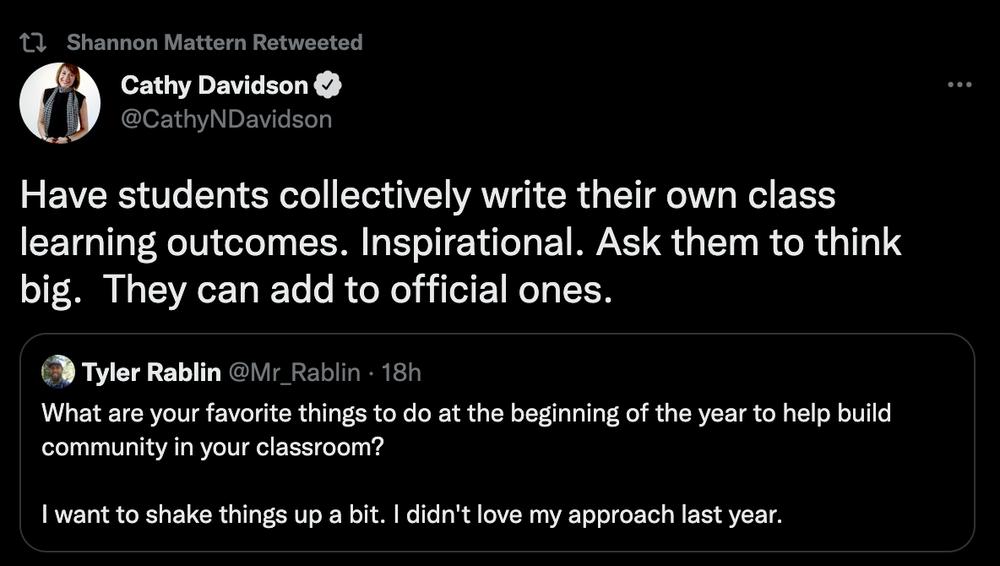Open the @CathyNDavidson handle
This screenshot has width=1000, height=566.
click(226, 119)
